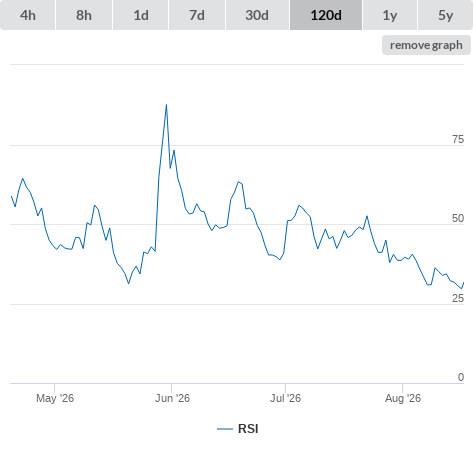Click the May '26 axis label
The image size is (474, 455).
click(x=55, y=398)
